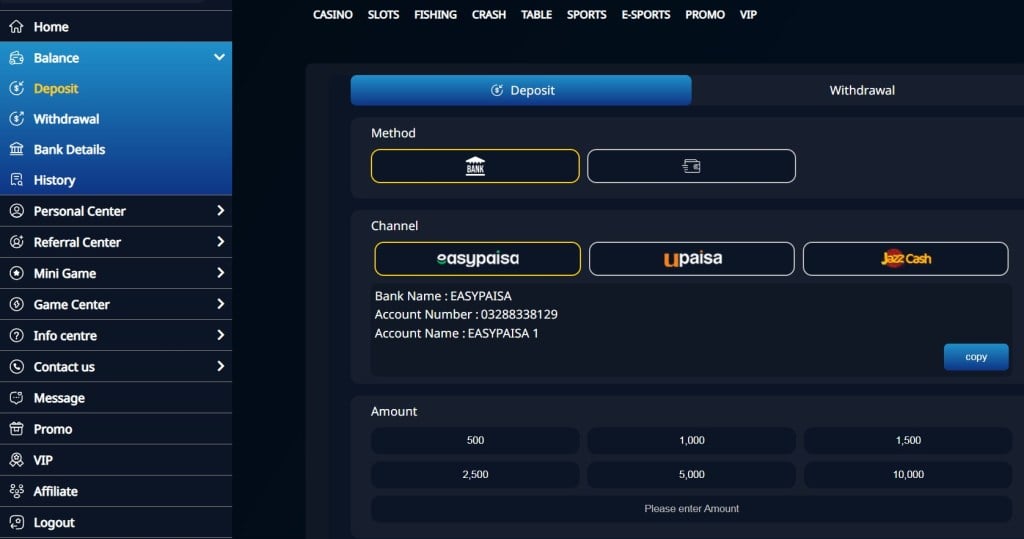The height and width of the screenshot is (539, 1024).
Task: Click the VIP badge icon in sidebar
Action: coord(16,460)
